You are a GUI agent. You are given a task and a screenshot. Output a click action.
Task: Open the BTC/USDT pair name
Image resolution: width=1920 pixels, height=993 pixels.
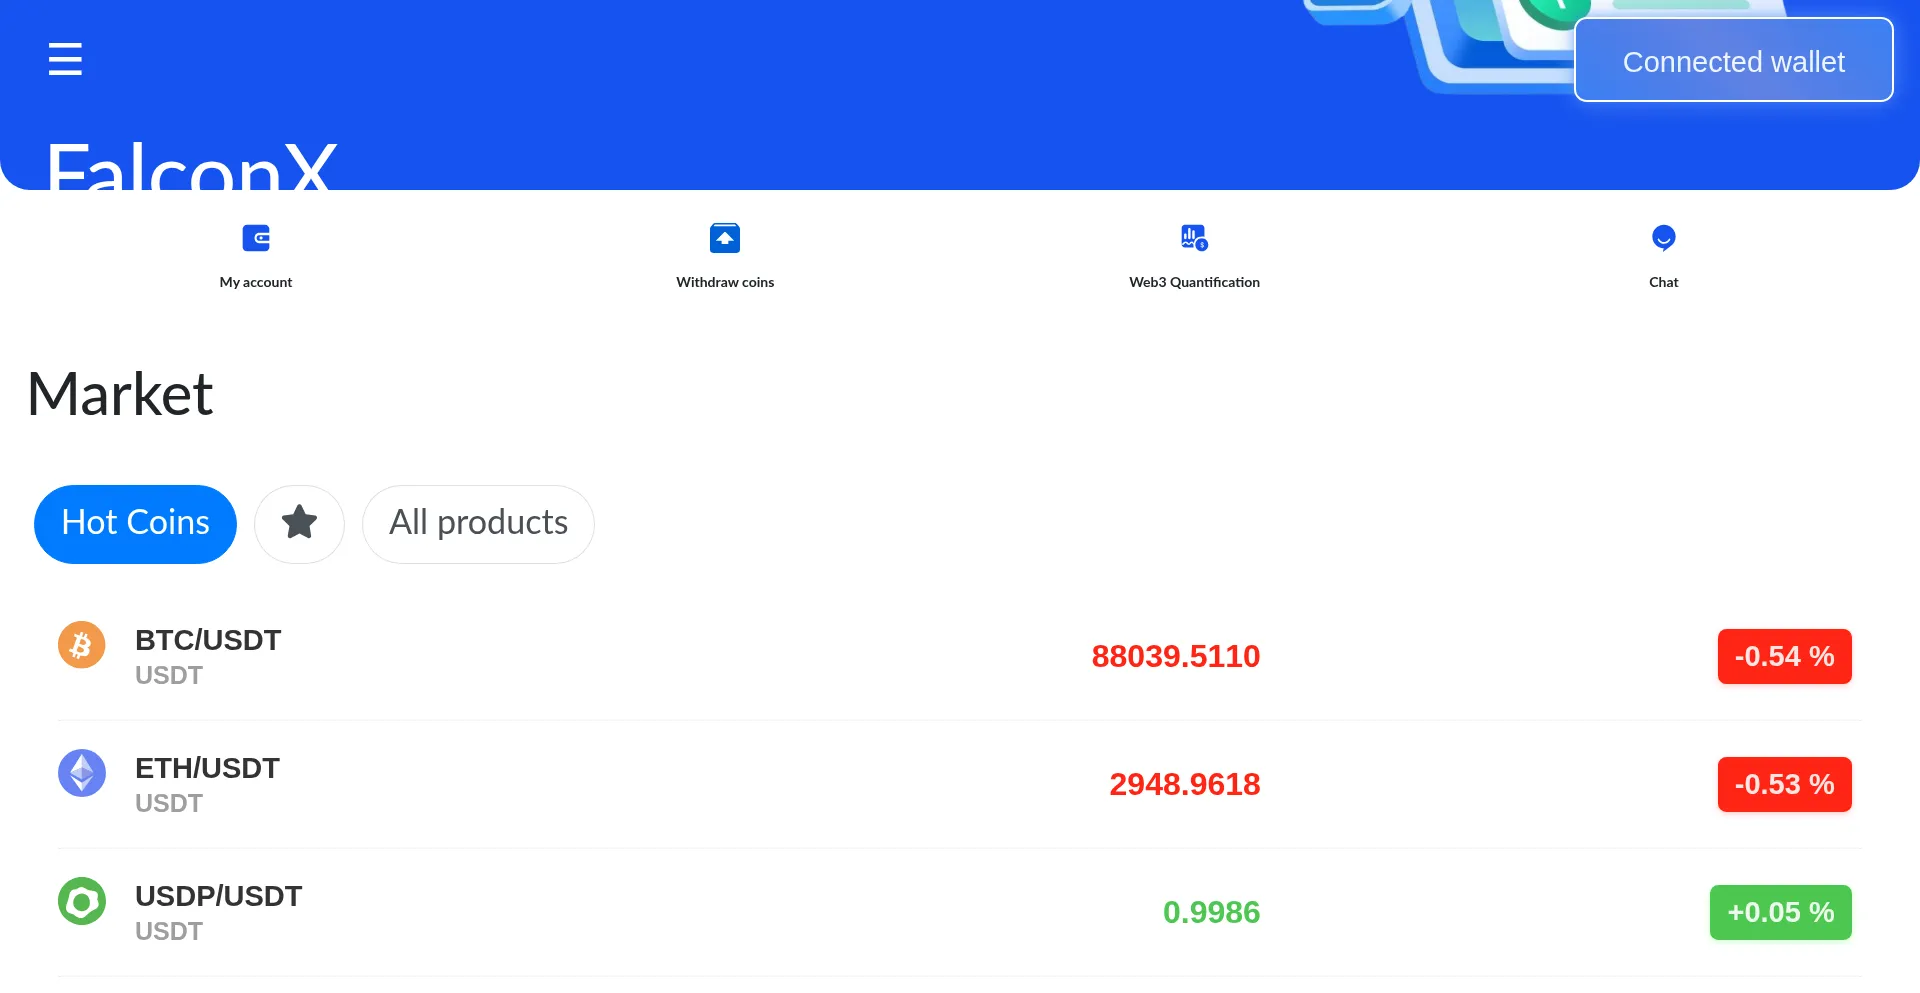click(x=208, y=640)
